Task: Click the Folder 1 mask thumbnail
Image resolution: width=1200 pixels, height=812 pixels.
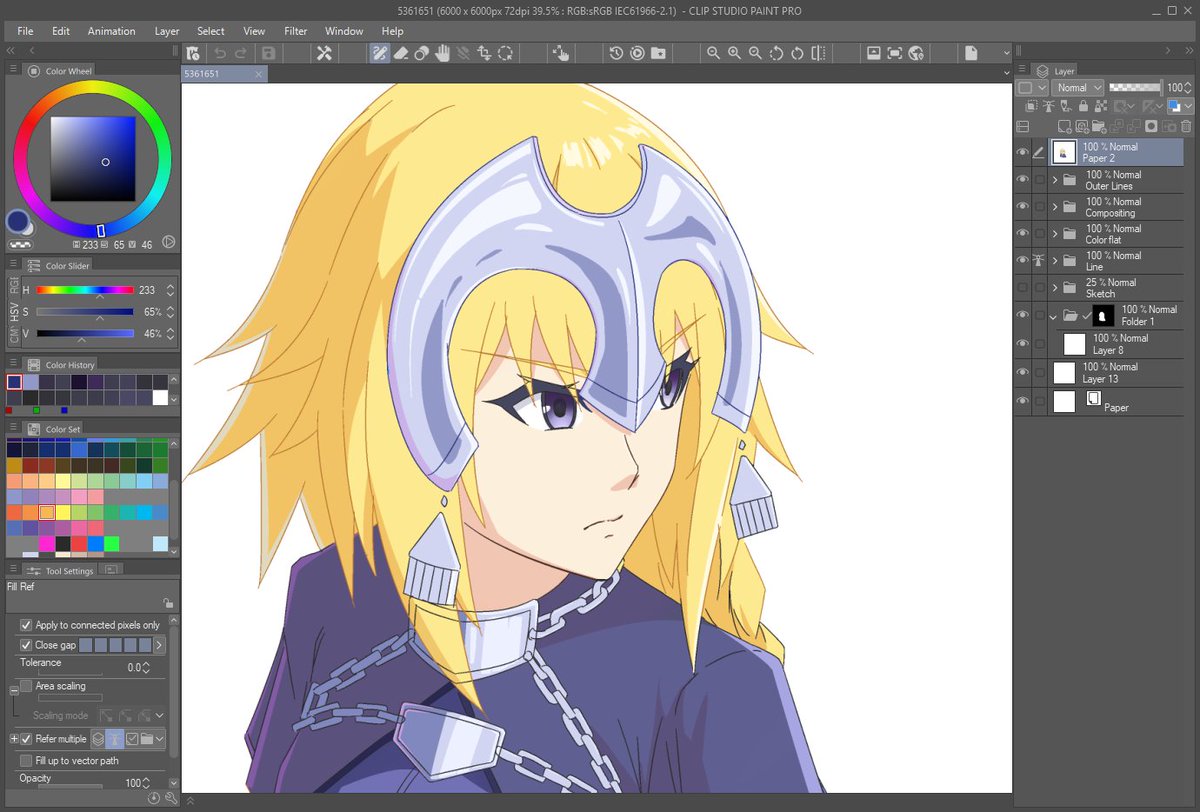Action: (1103, 316)
